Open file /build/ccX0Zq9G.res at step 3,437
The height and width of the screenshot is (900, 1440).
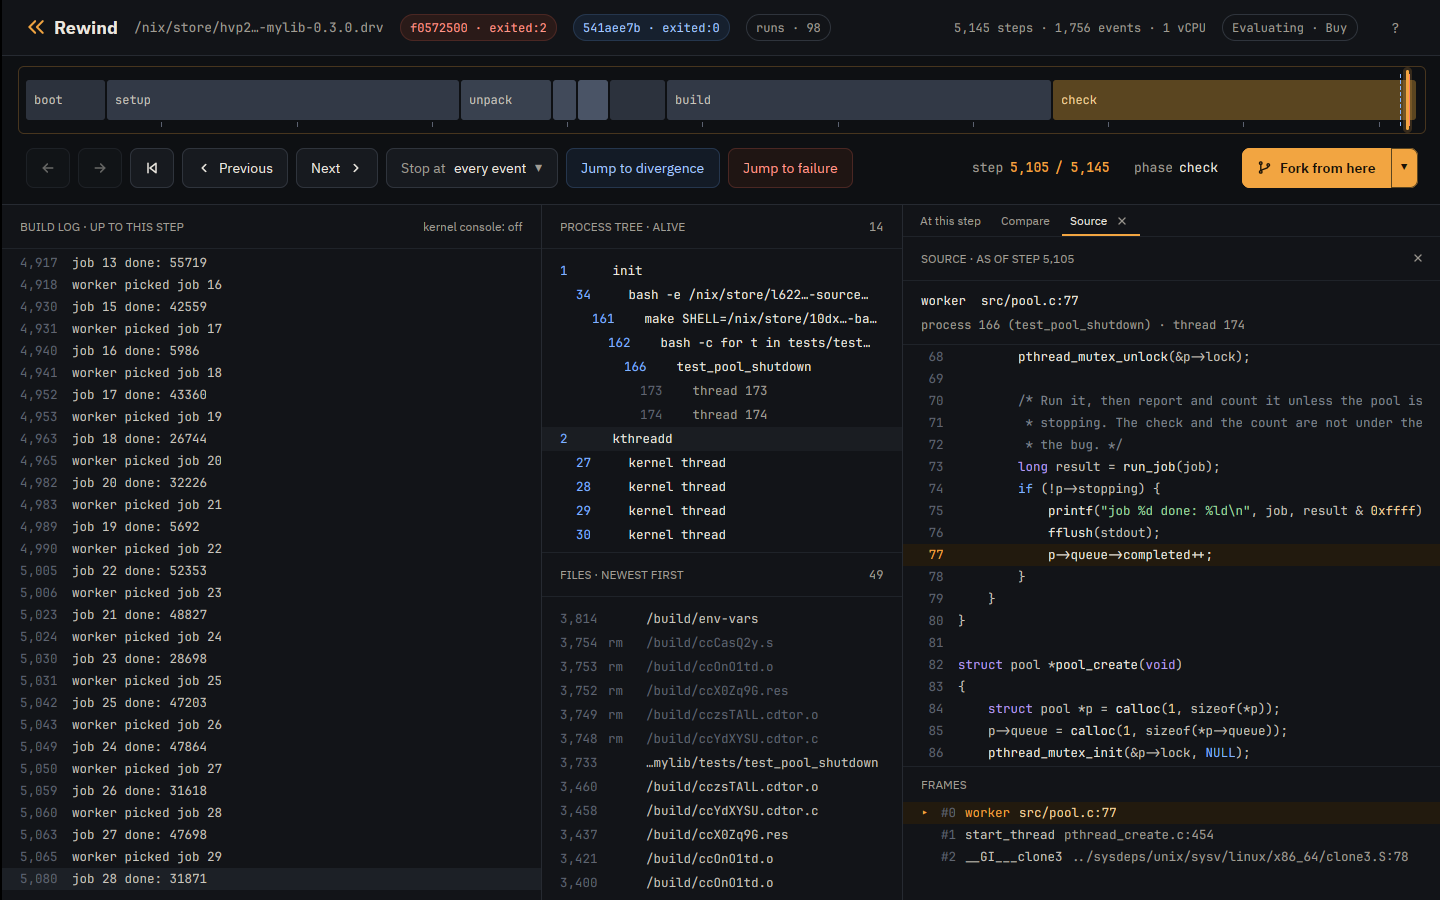coord(722,835)
